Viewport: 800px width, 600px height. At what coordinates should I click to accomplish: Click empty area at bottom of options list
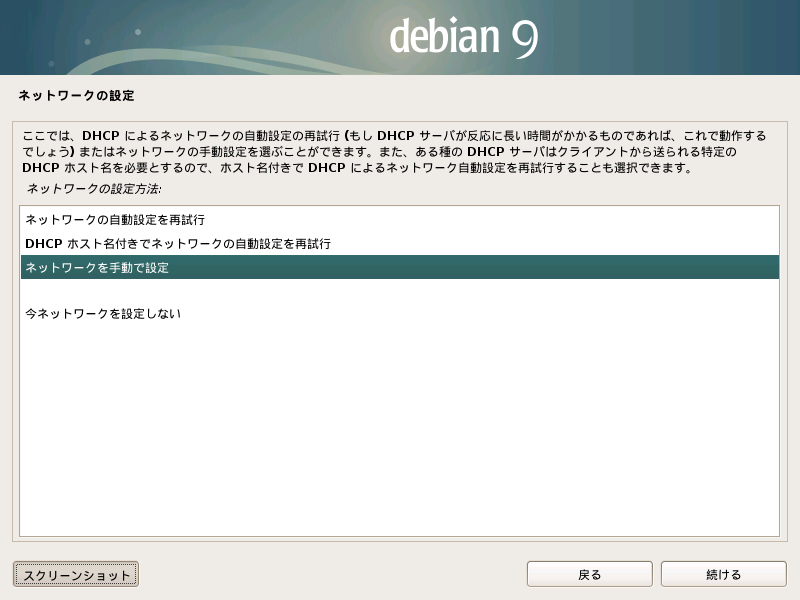(400, 450)
